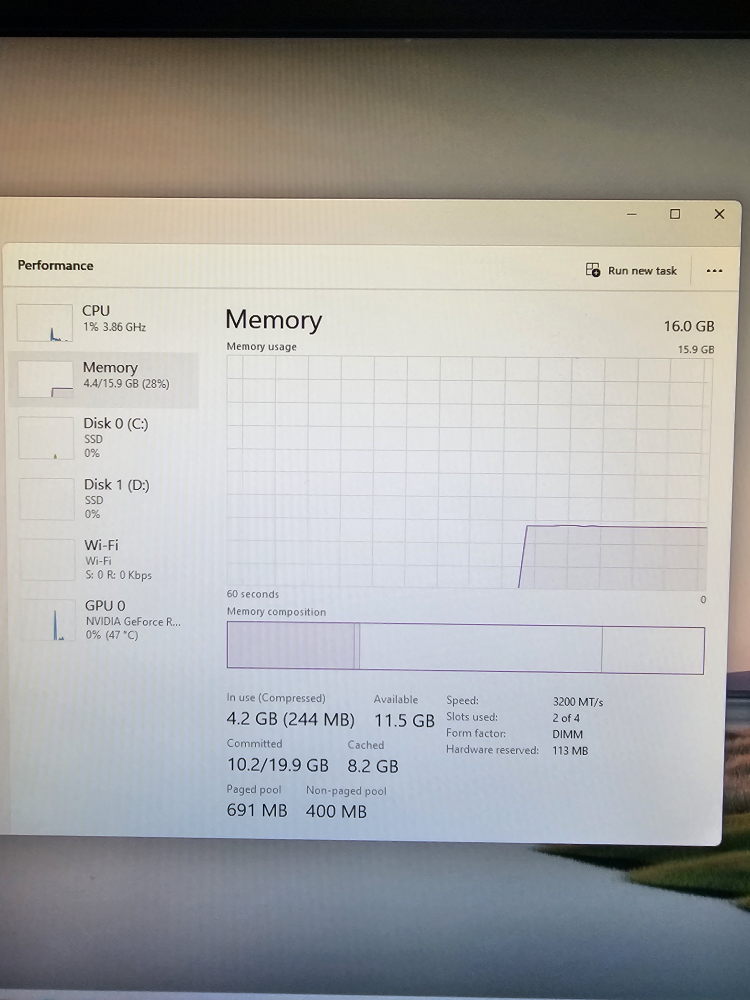Image resolution: width=750 pixels, height=1000 pixels.
Task: Minimize the Task Manager window
Action: (x=631, y=214)
